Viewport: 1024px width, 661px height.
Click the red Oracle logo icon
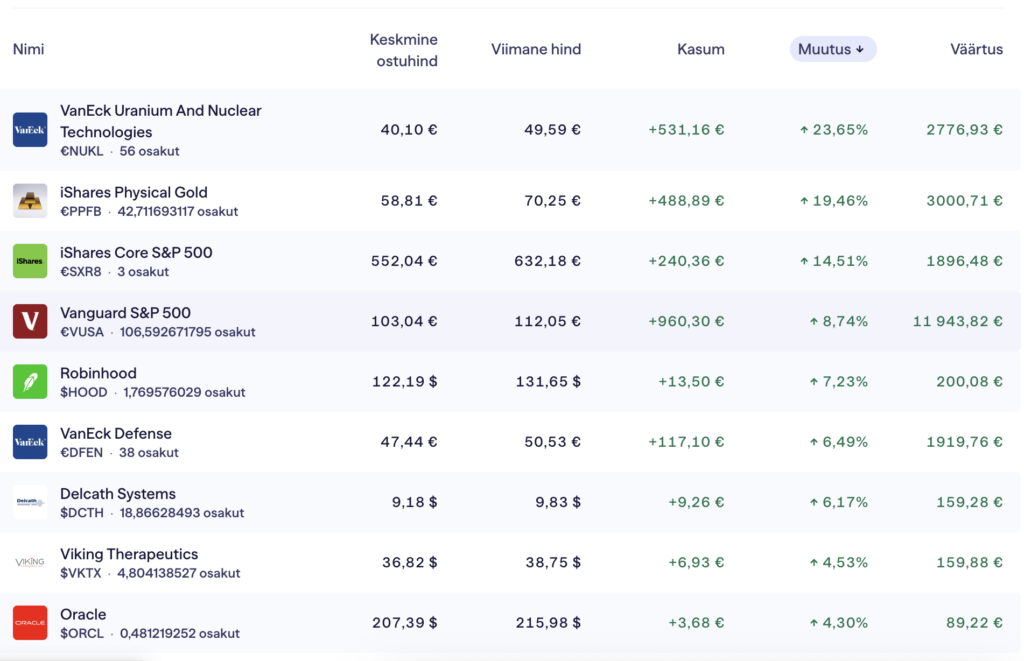coord(30,622)
